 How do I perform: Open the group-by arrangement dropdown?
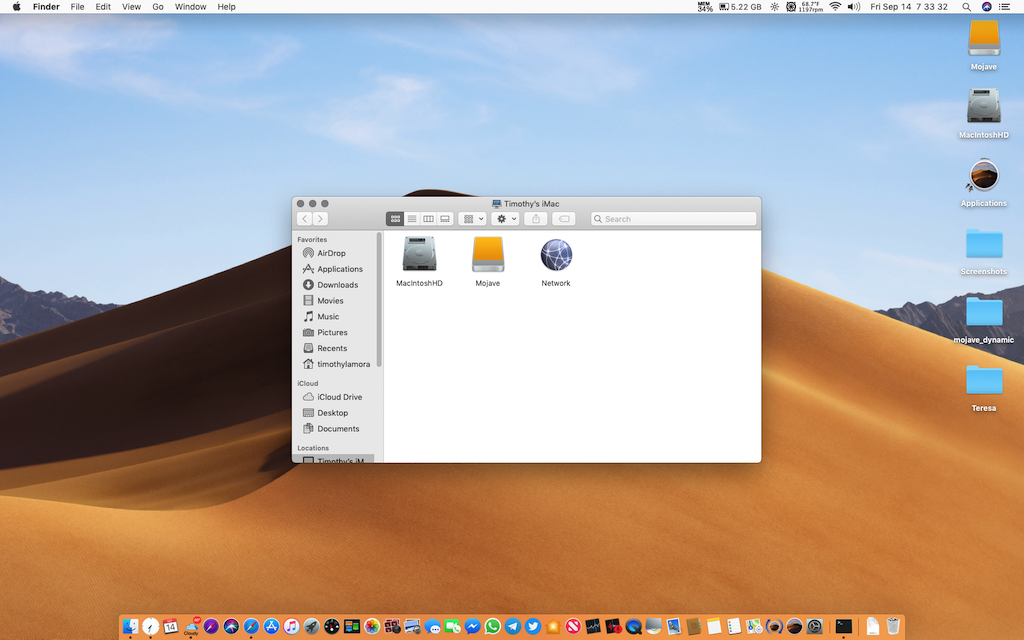473,219
